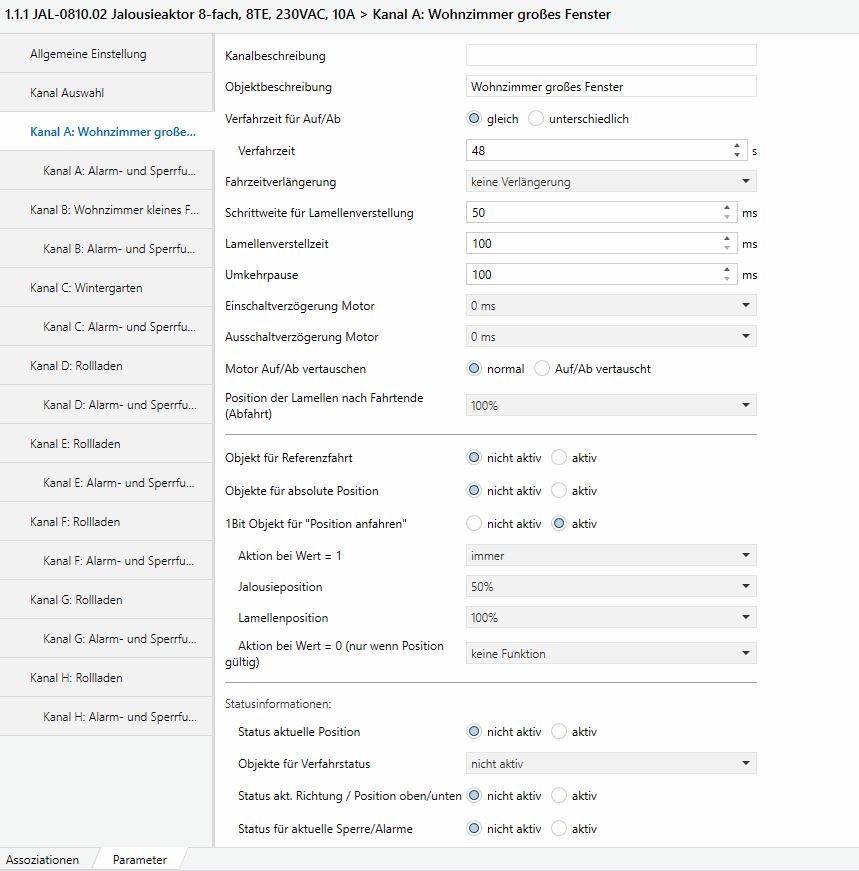Increase Lamellenverstellzeit using the up arrow
The width and height of the screenshot is (859, 871).
pos(727,238)
